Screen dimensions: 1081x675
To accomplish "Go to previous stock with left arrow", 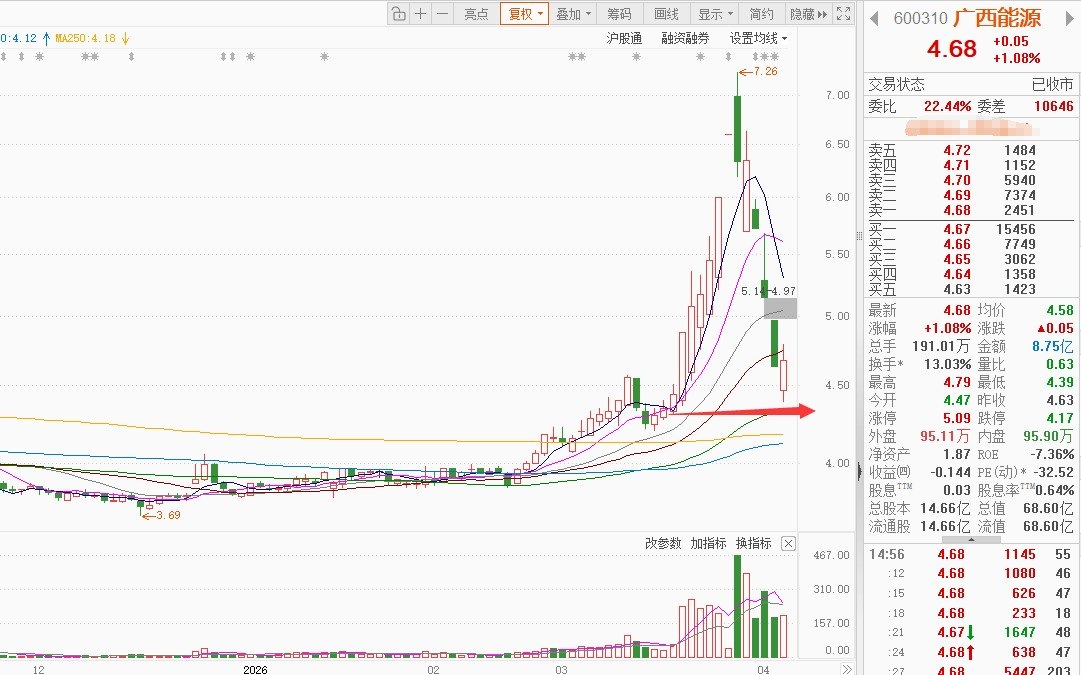I will [874, 19].
